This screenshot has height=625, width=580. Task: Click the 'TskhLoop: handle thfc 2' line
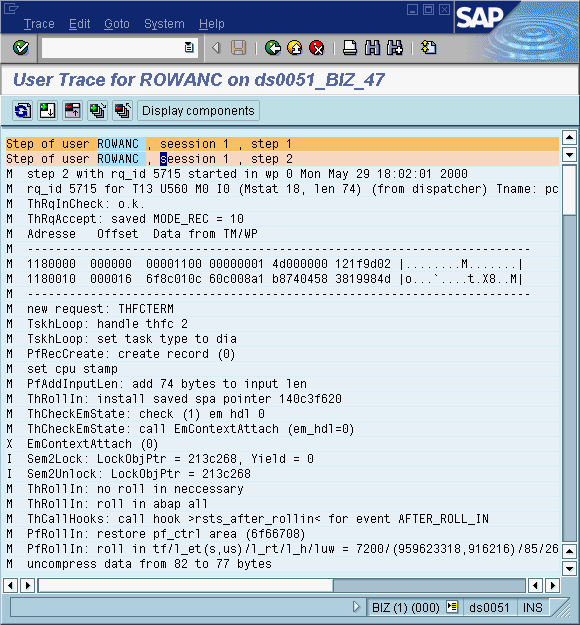click(x=107, y=324)
